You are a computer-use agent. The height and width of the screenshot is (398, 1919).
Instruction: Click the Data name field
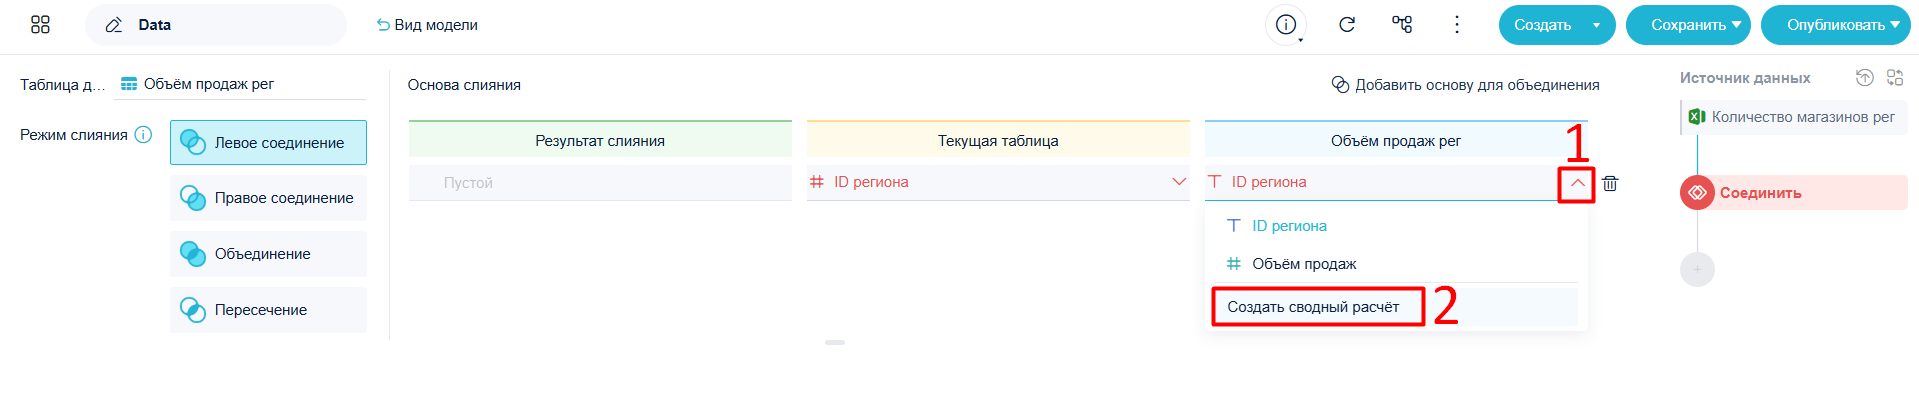[216, 25]
